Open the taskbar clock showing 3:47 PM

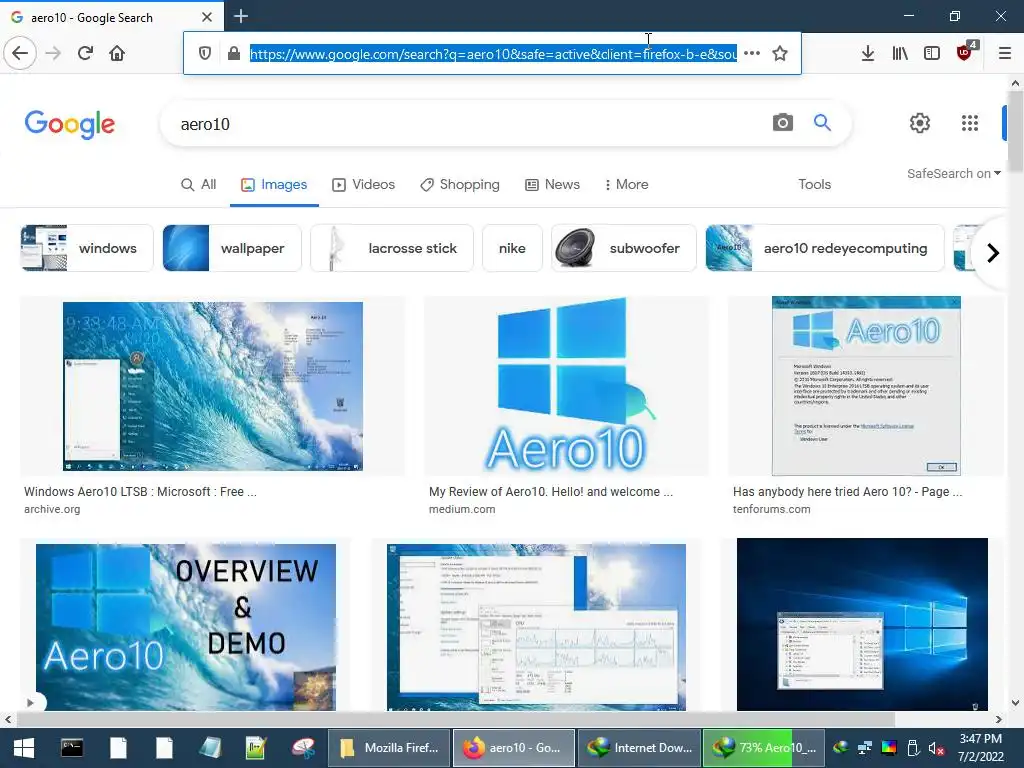click(x=980, y=748)
